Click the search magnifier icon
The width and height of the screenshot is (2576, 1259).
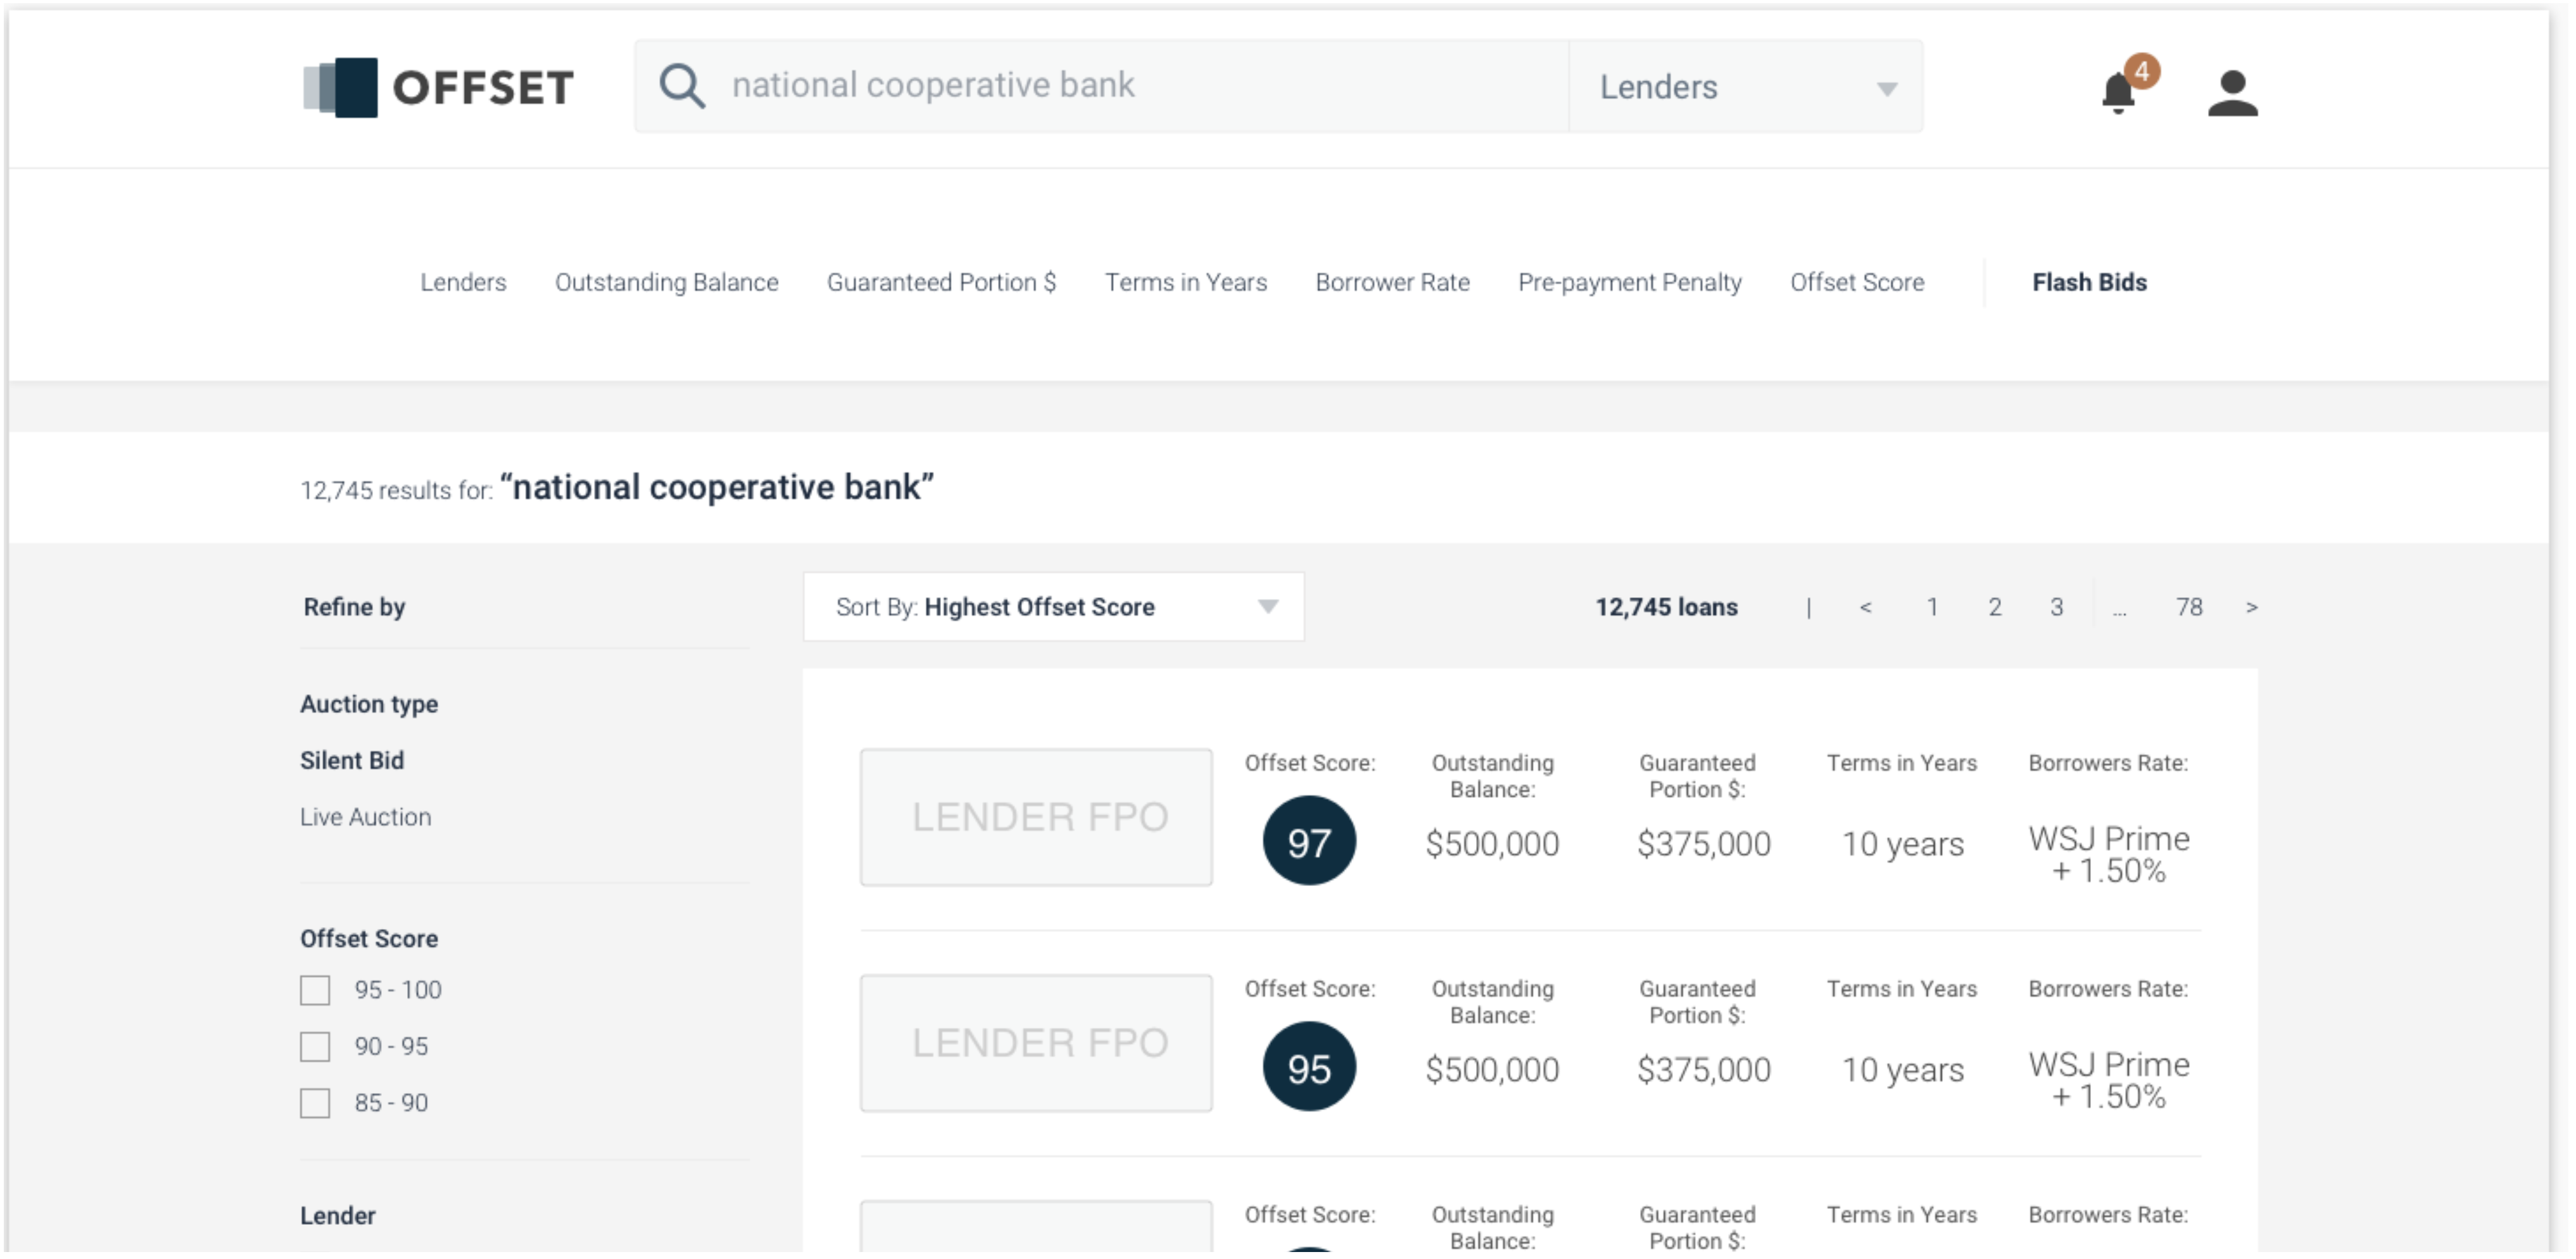click(682, 86)
